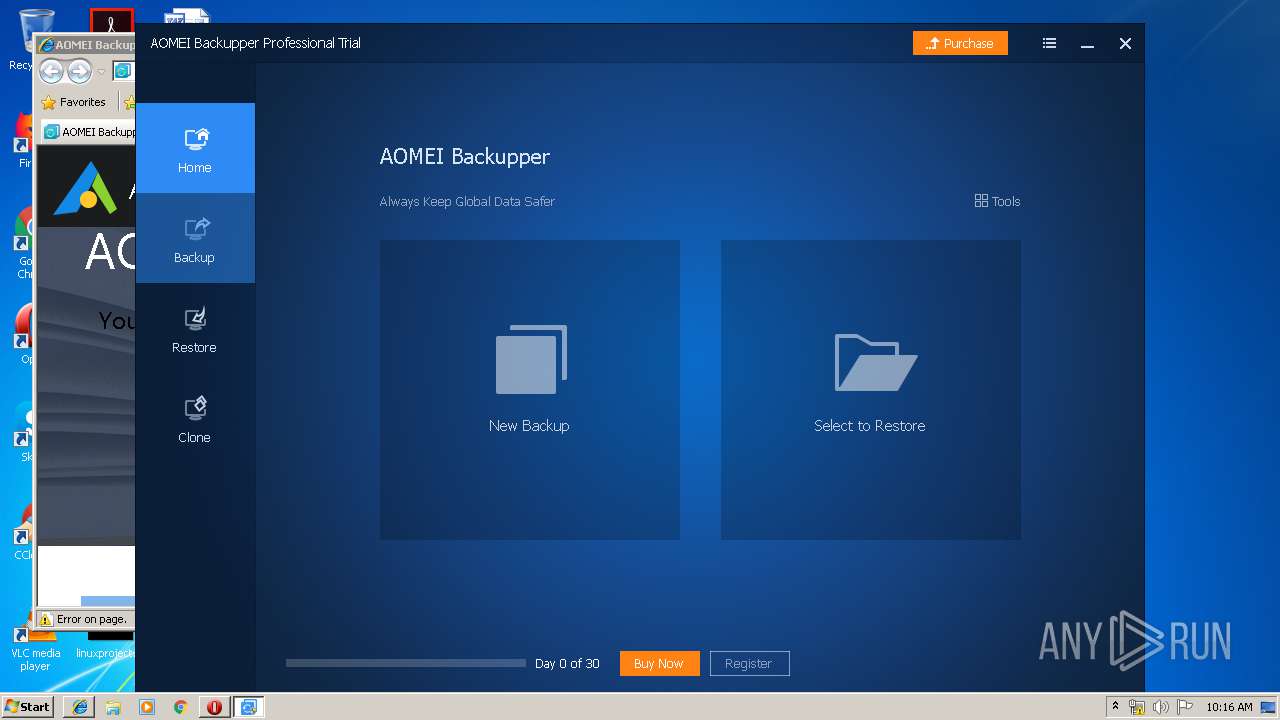Click the trial days progress bar
The height and width of the screenshot is (720, 1280).
click(x=406, y=663)
